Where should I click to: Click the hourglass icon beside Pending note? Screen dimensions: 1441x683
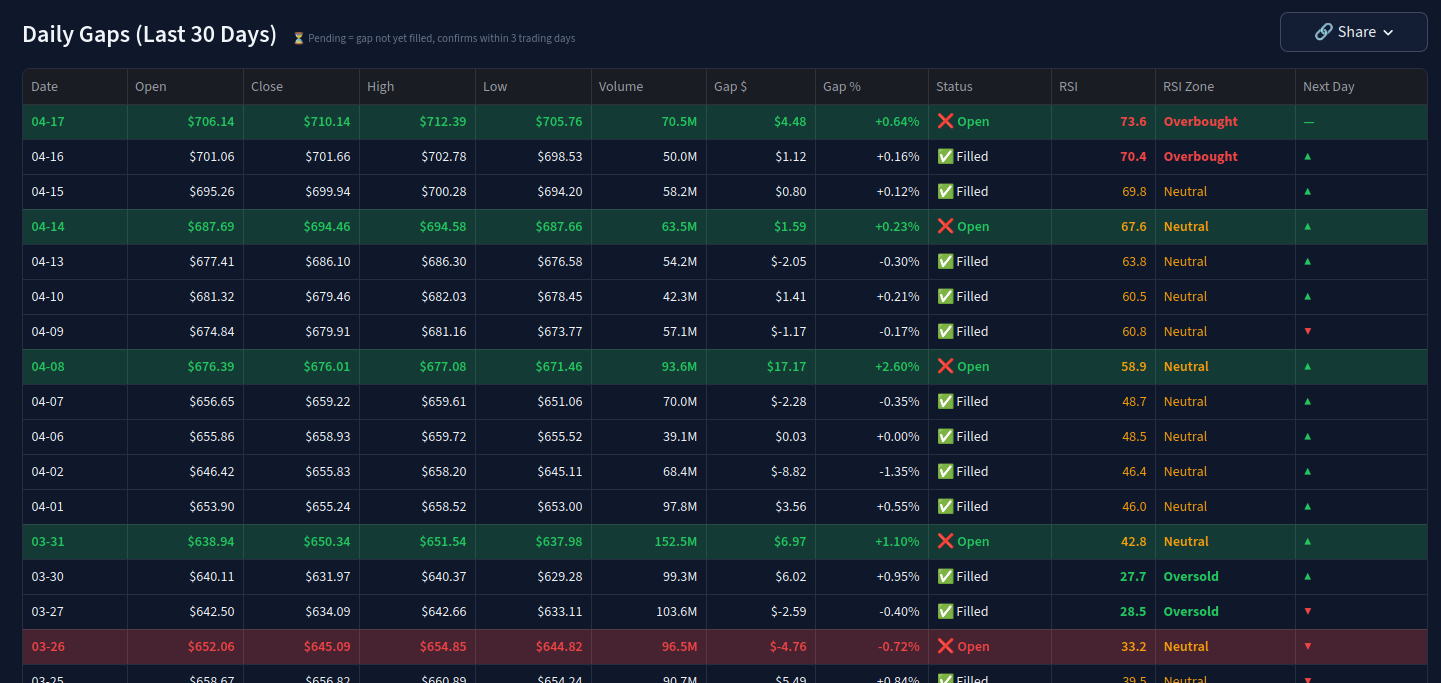(298, 38)
